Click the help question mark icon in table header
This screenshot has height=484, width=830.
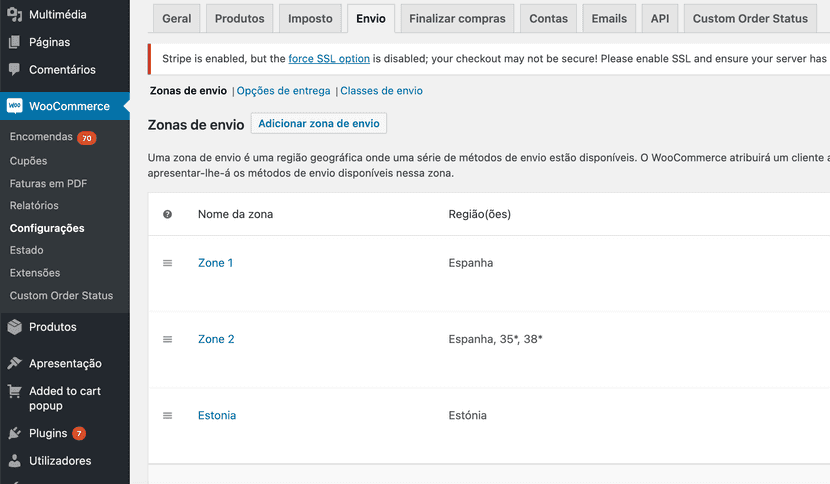coord(167,214)
